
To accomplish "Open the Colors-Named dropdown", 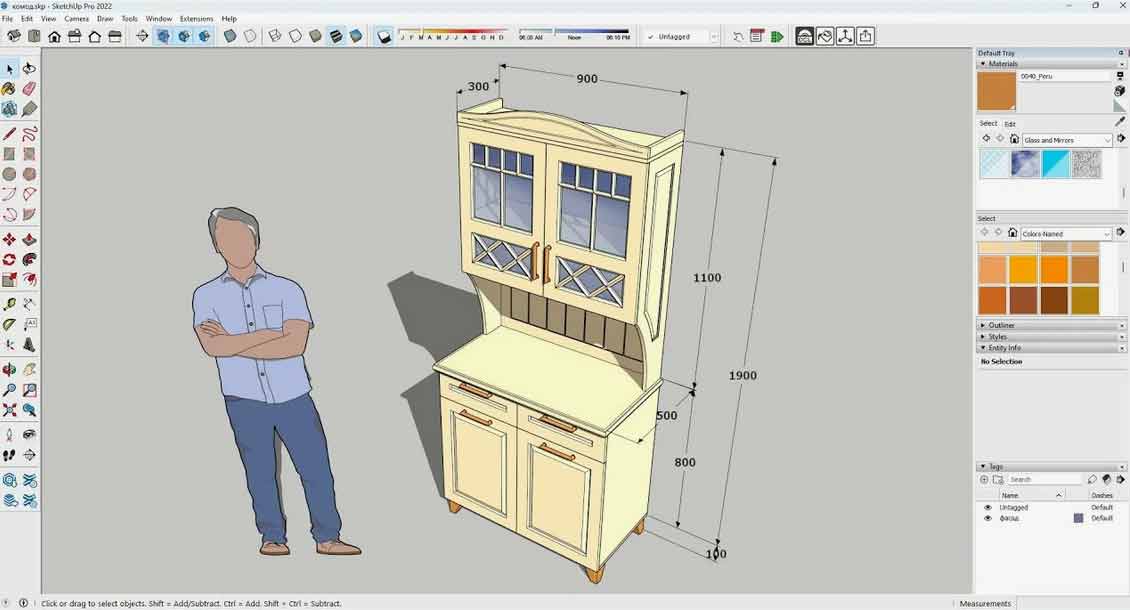I will [x=1067, y=234].
